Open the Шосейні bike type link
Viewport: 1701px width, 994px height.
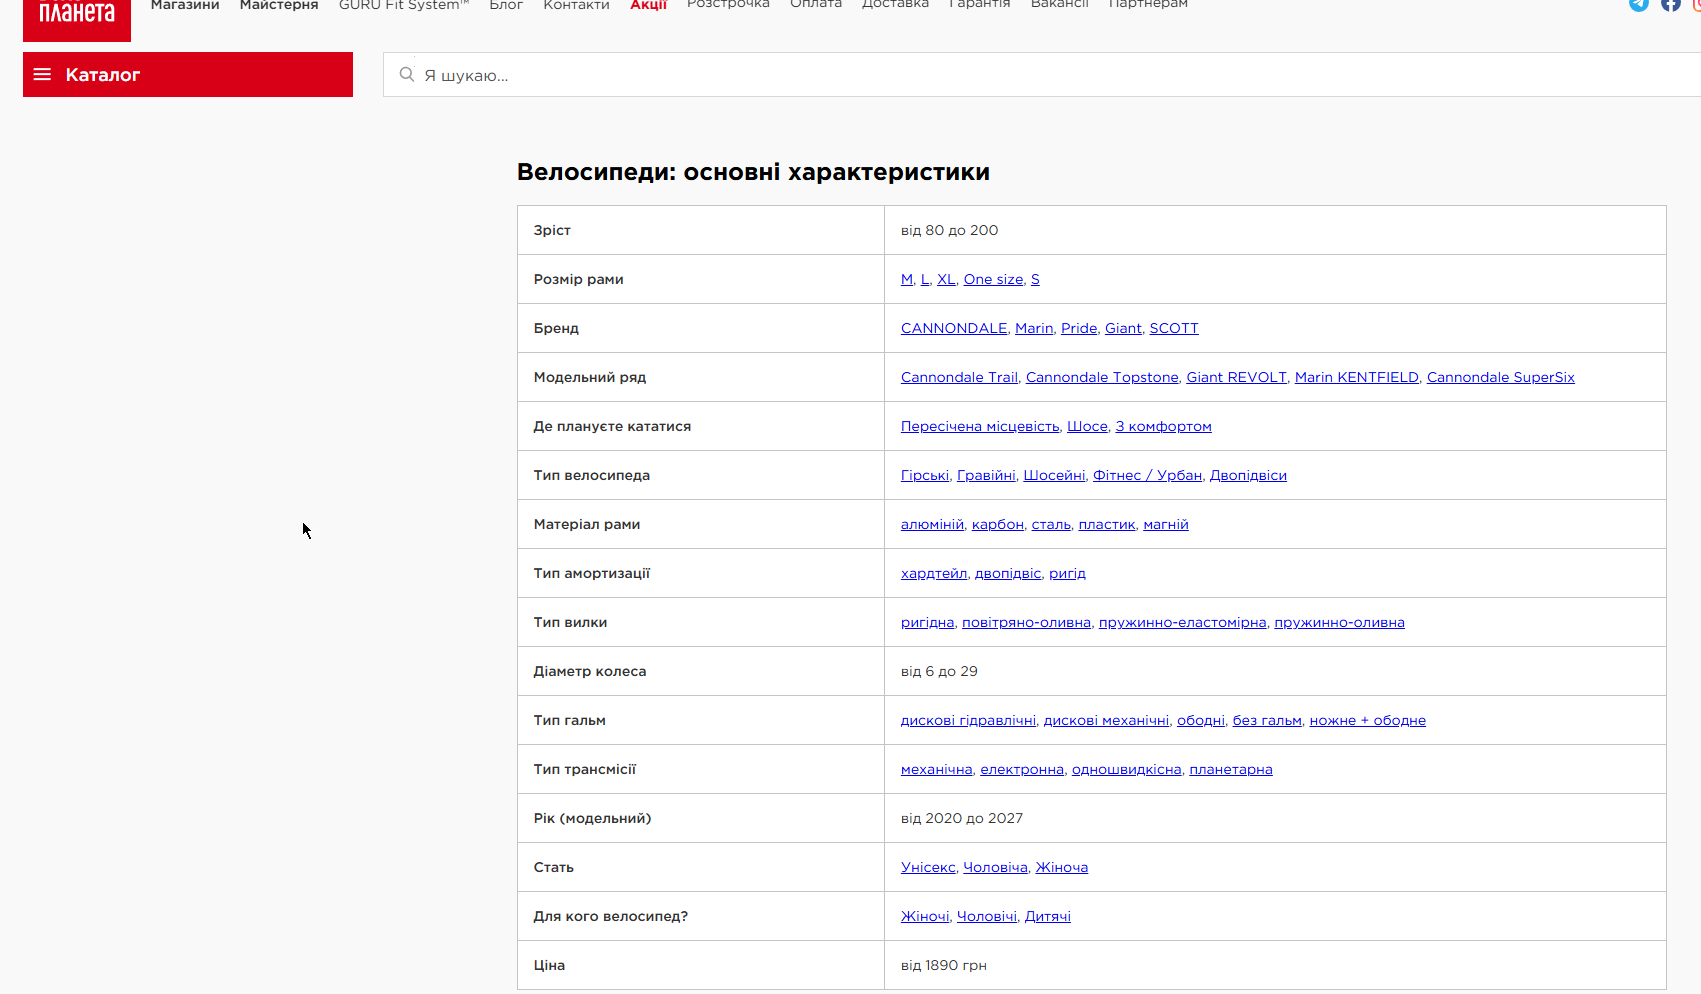point(1054,475)
